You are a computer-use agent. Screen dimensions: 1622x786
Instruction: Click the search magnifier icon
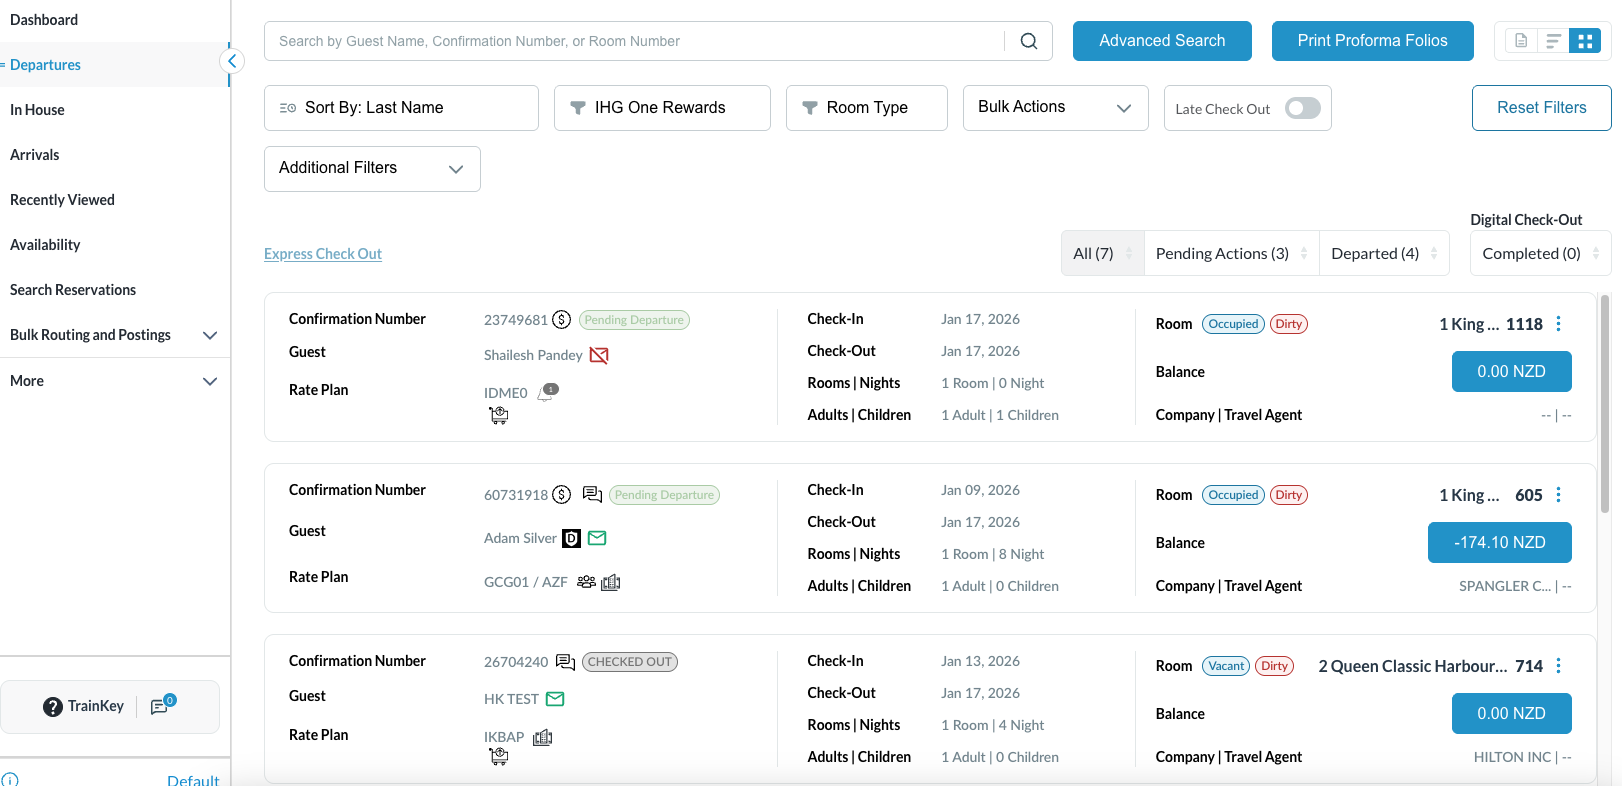coord(1028,41)
